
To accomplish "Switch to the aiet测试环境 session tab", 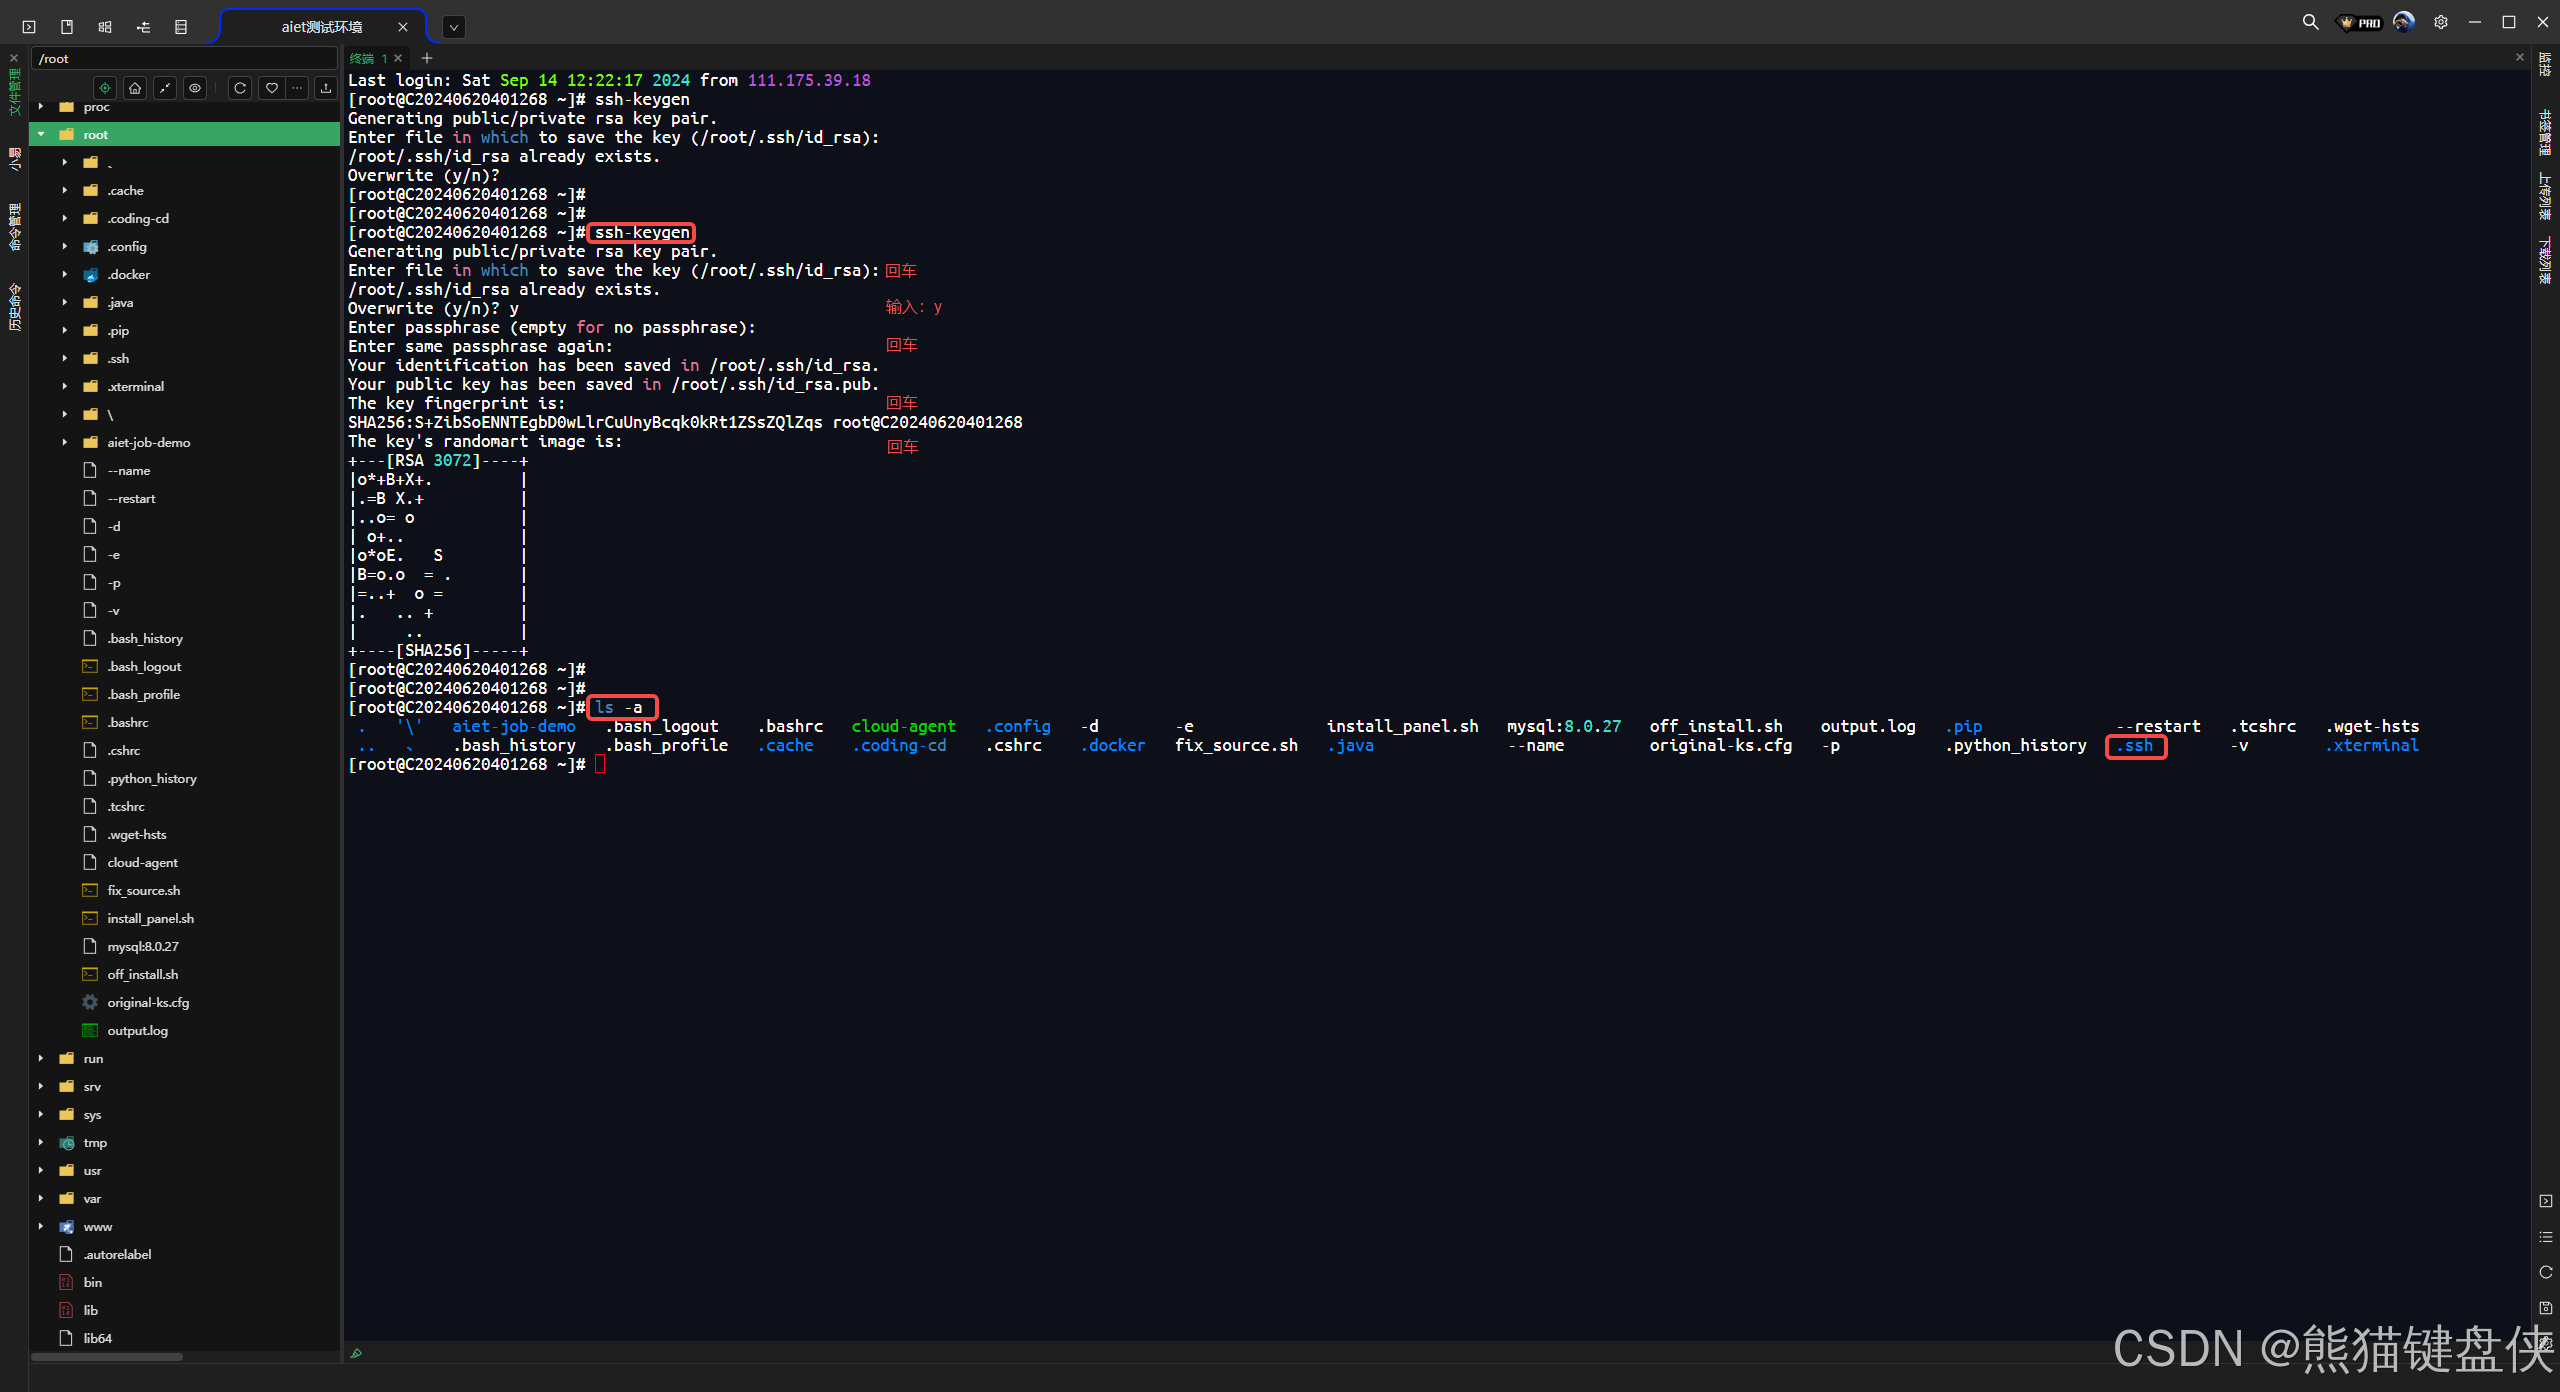I will click(x=321, y=27).
